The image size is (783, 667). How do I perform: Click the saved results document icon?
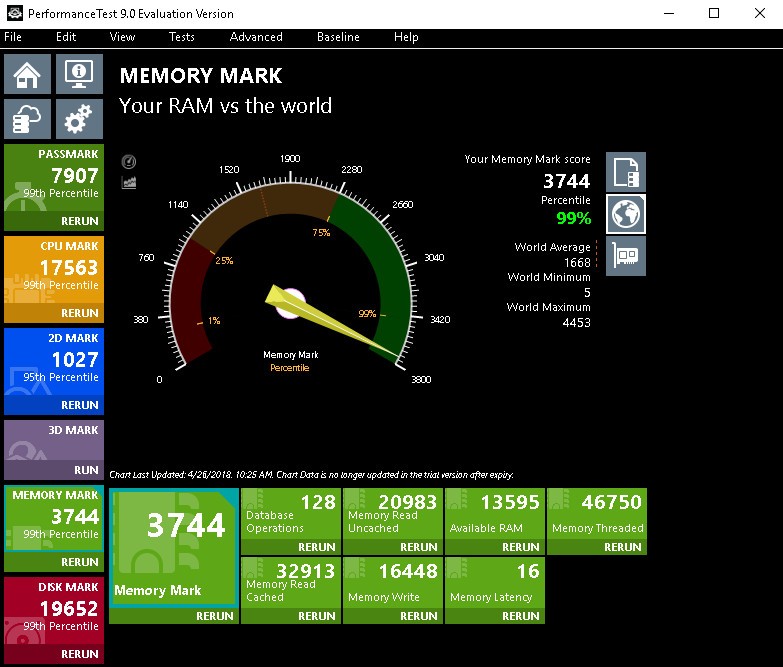tap(626, 172)
